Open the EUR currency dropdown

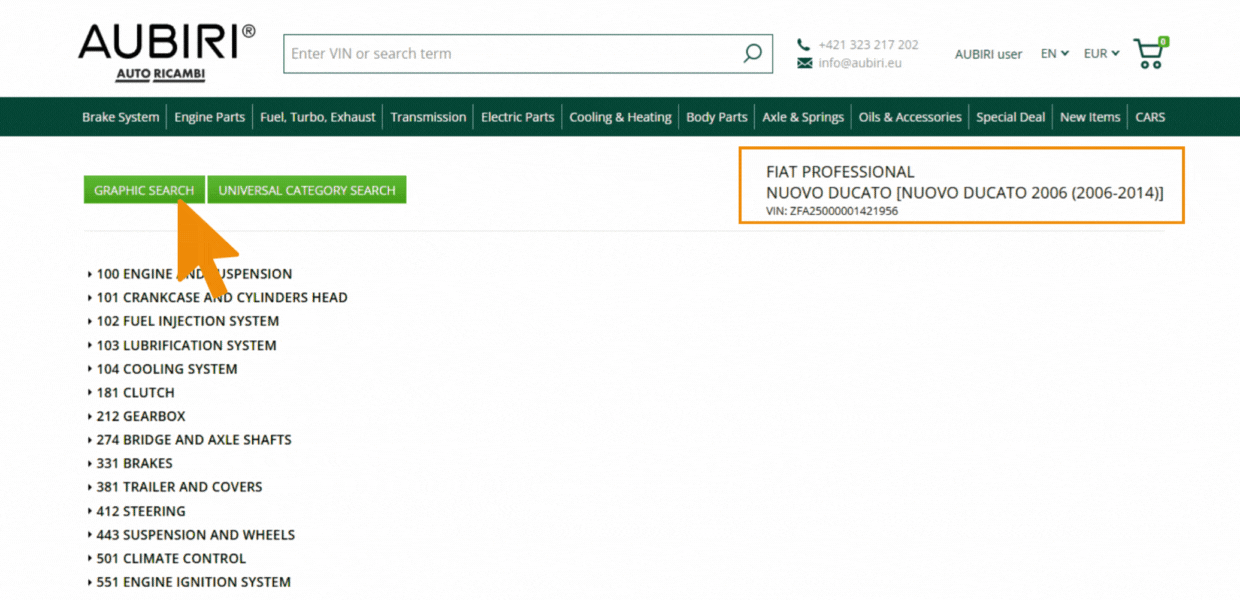click(1101, 54)
